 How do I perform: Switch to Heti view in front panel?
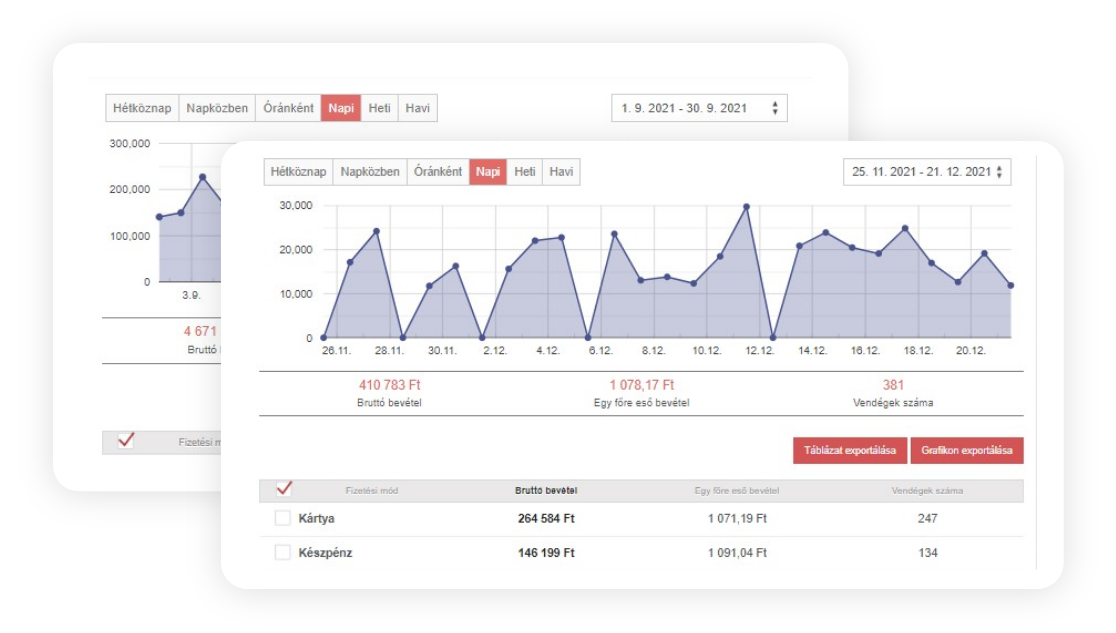525,172
